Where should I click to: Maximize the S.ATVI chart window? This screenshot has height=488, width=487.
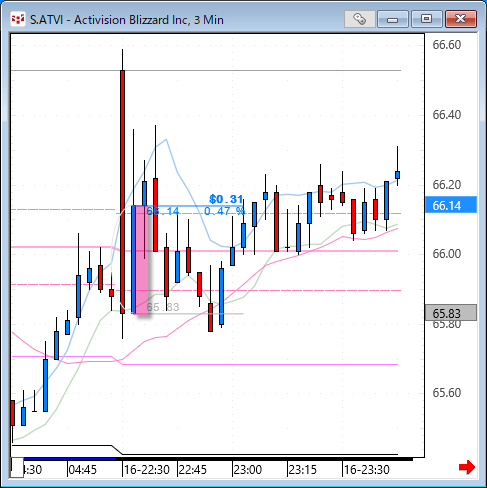426,19
